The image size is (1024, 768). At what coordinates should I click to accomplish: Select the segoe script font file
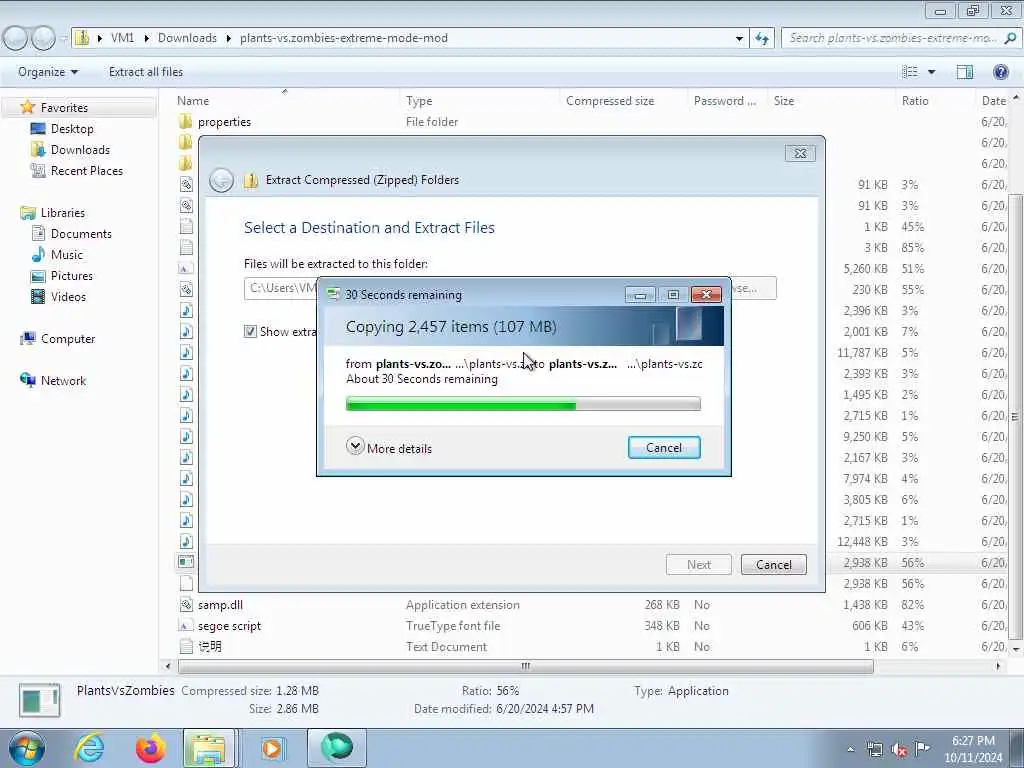(229, 626)
